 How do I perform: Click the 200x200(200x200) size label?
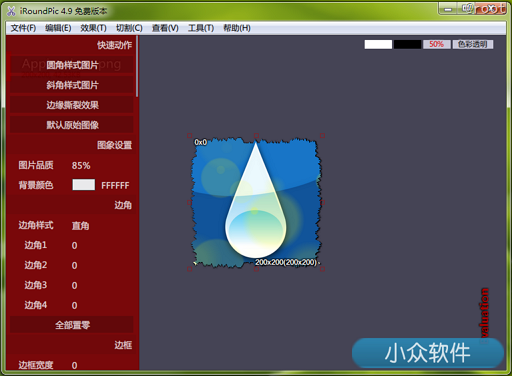coord(286,262)
